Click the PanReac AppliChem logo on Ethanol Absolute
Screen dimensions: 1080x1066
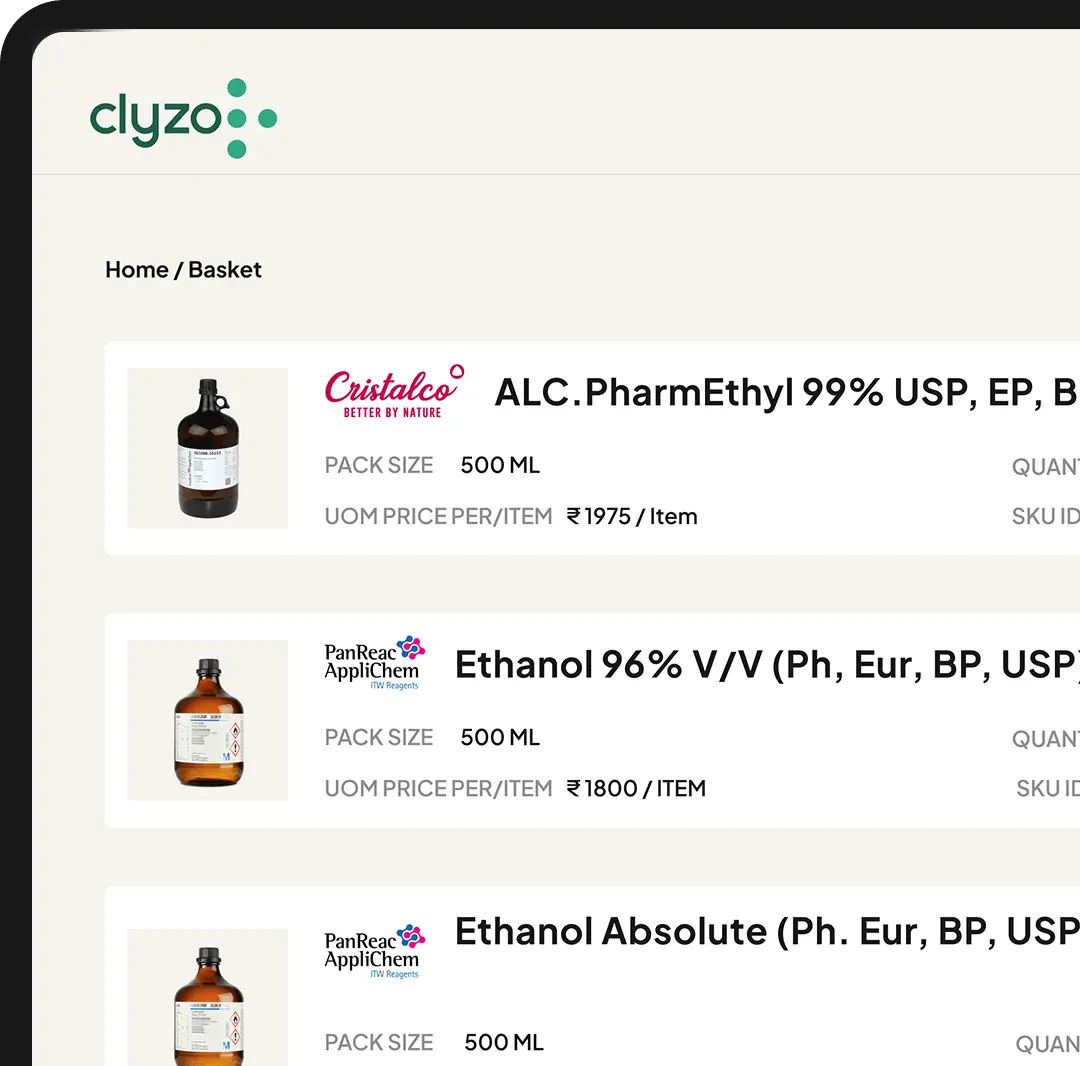(375, 952)
